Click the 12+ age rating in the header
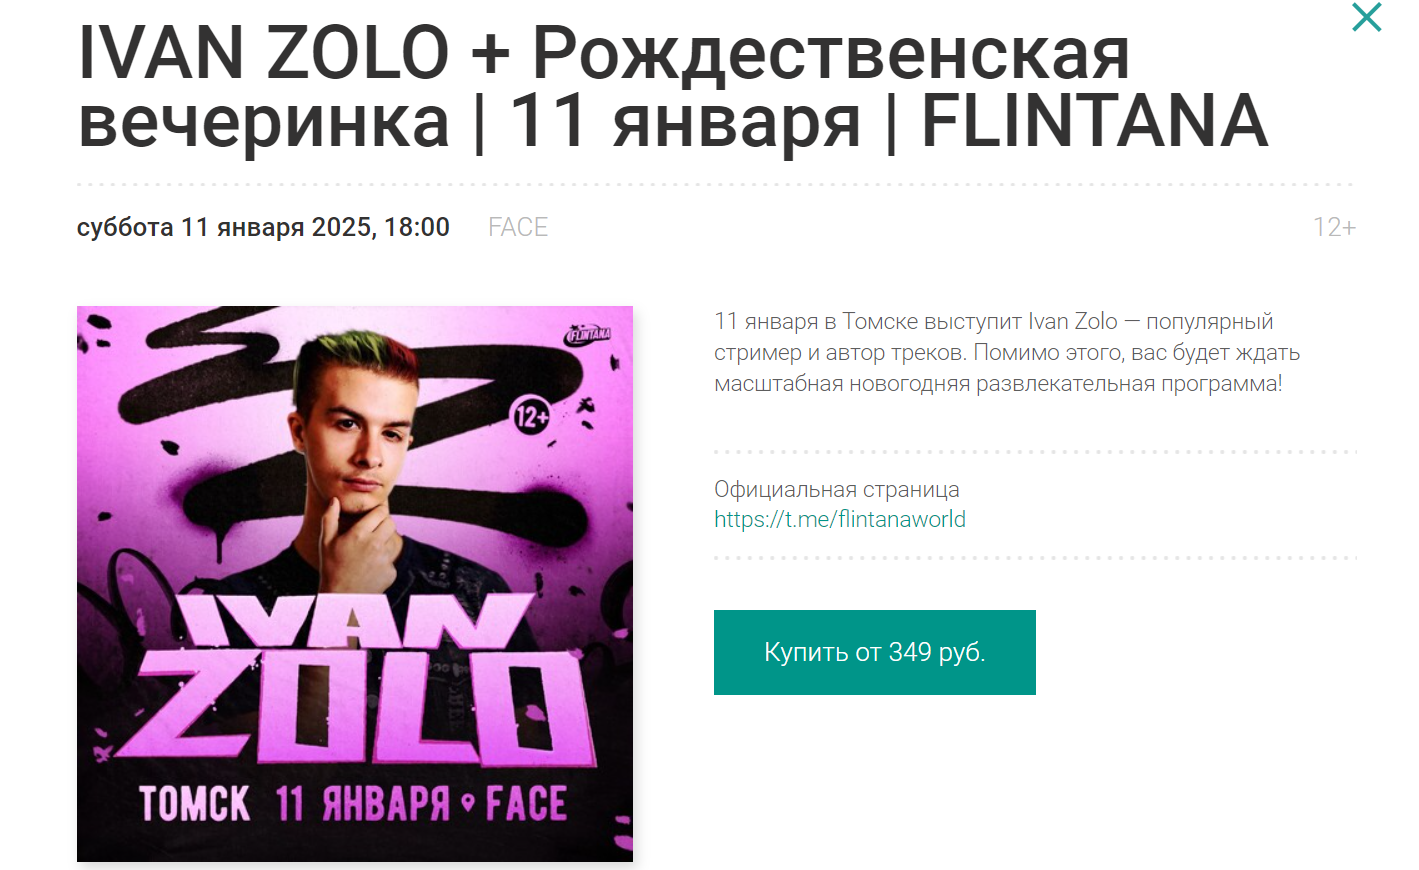The height and width of the screenshot is (870, 1419). 1334,228
